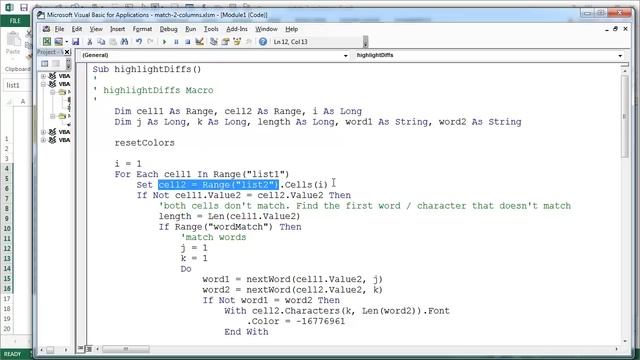Open the Insert UserForm dropdown arrow
The image size is (640, 360).
pos(67,42)
